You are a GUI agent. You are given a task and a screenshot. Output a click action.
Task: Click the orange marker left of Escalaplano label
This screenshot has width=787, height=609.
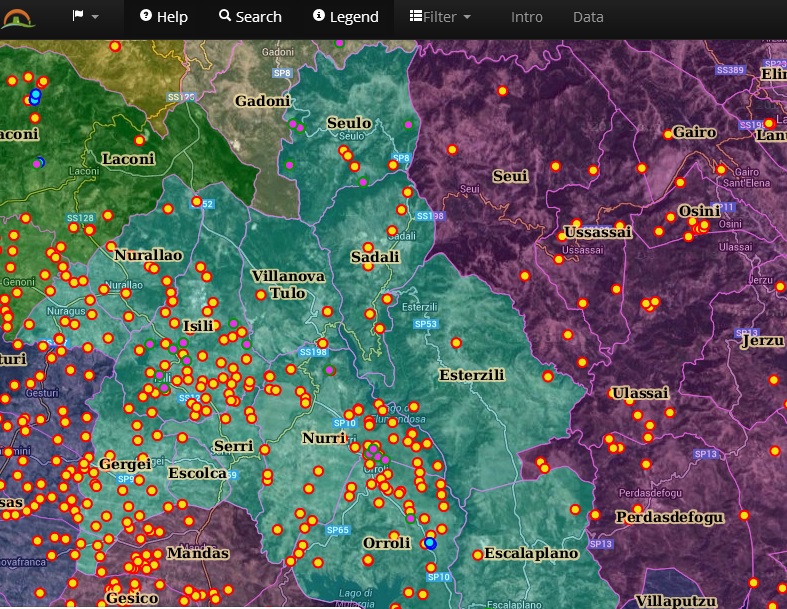point(477,554)
